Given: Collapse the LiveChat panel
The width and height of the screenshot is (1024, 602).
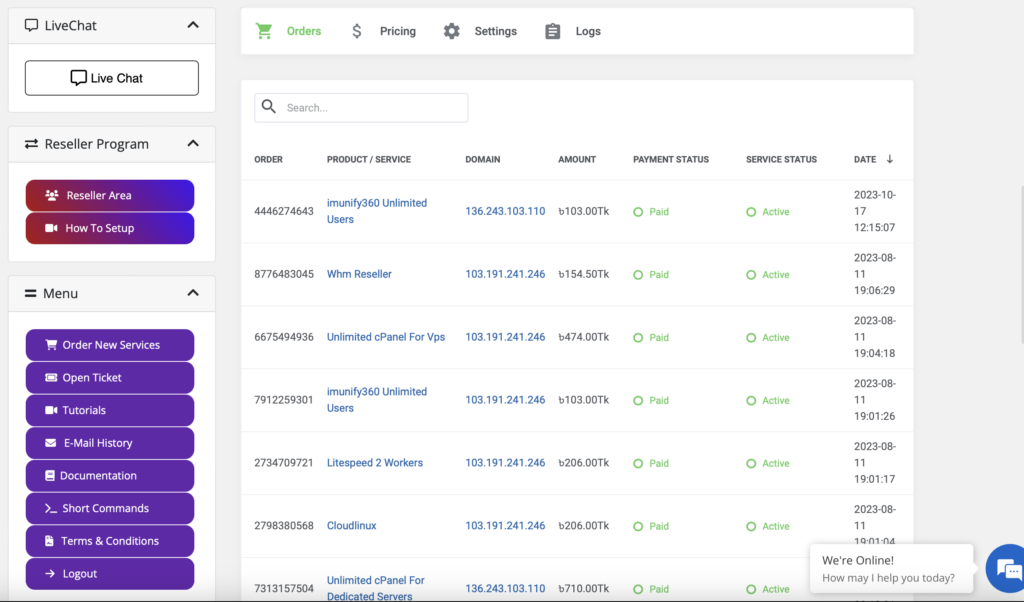Looking at the screenshot, I should click(x=193, y=25).
